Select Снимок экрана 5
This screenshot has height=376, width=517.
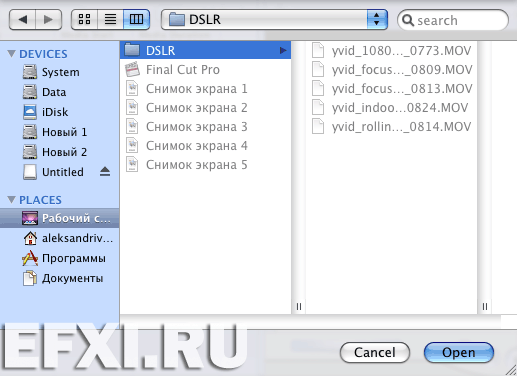coord(205,164)
